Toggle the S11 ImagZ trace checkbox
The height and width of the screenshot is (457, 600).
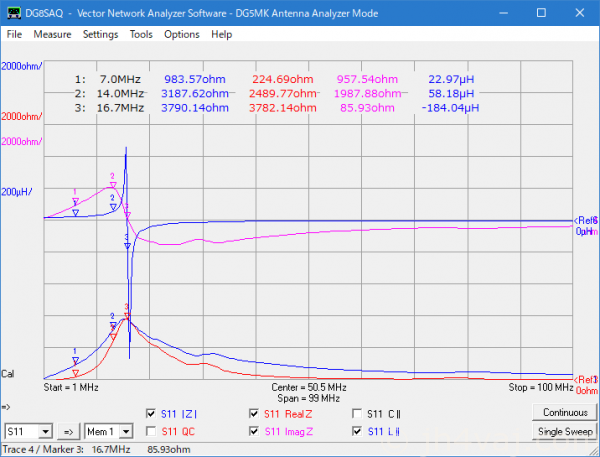point(253,431)
